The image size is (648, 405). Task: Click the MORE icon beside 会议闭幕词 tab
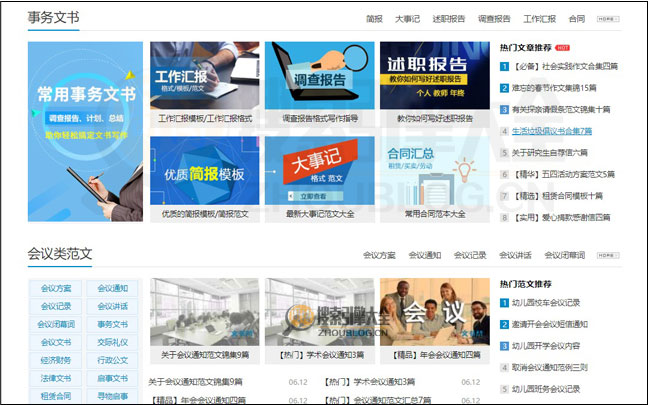pos(608,255)
